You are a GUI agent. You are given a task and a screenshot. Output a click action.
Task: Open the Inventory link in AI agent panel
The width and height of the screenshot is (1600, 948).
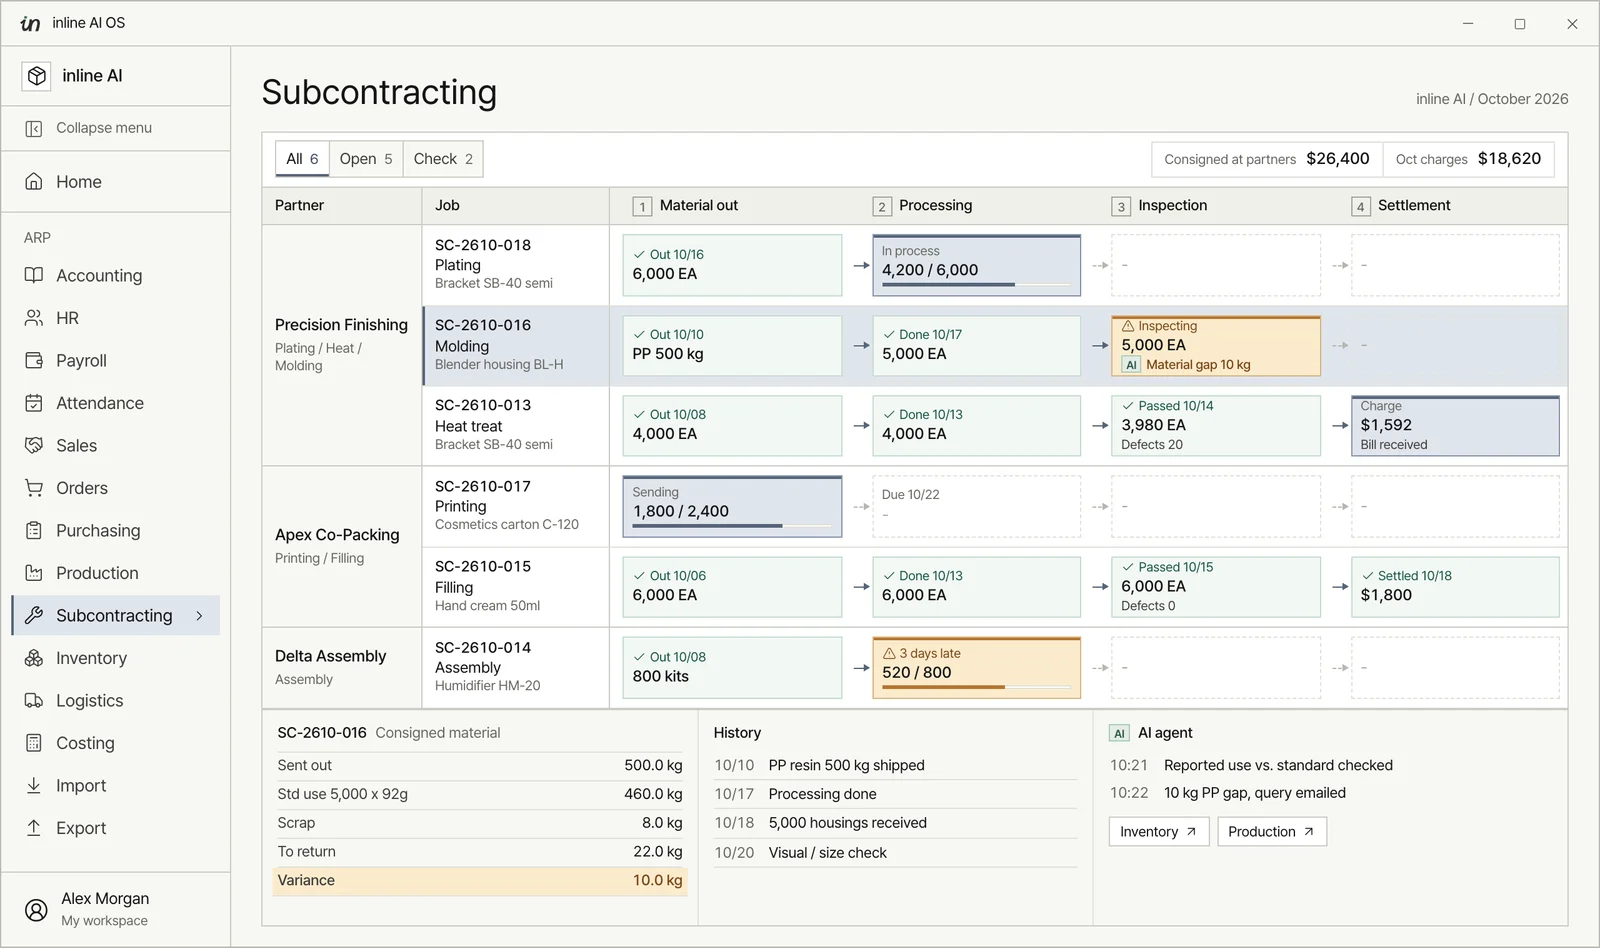1159,832
